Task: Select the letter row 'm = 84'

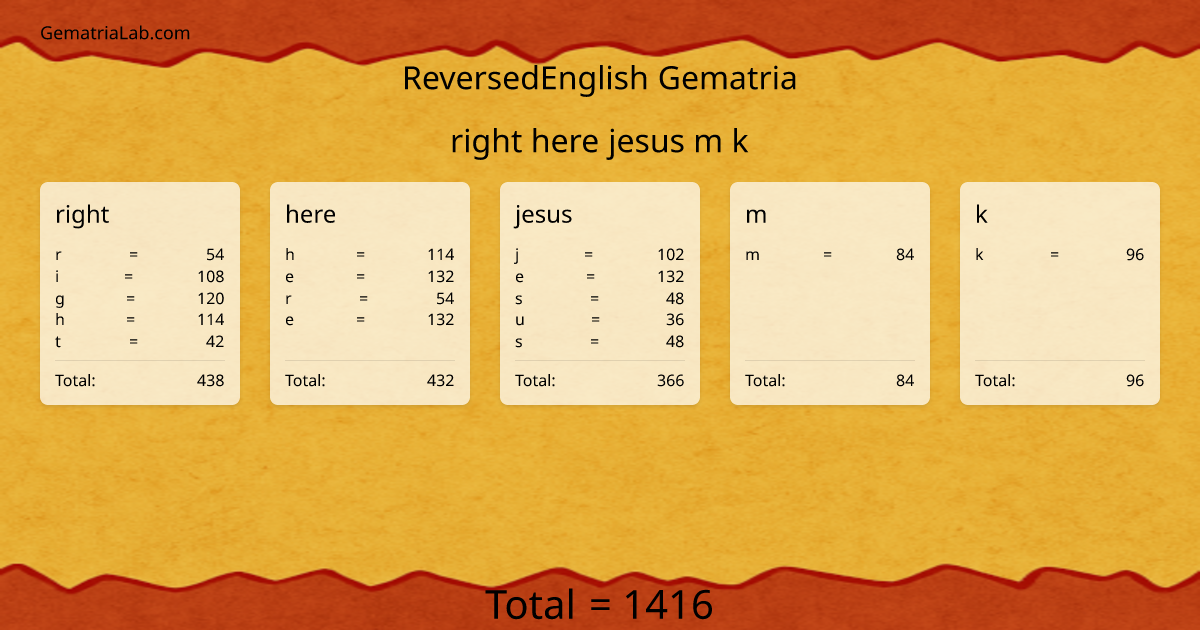Action: pyautogui.click(x=830, y=255)
